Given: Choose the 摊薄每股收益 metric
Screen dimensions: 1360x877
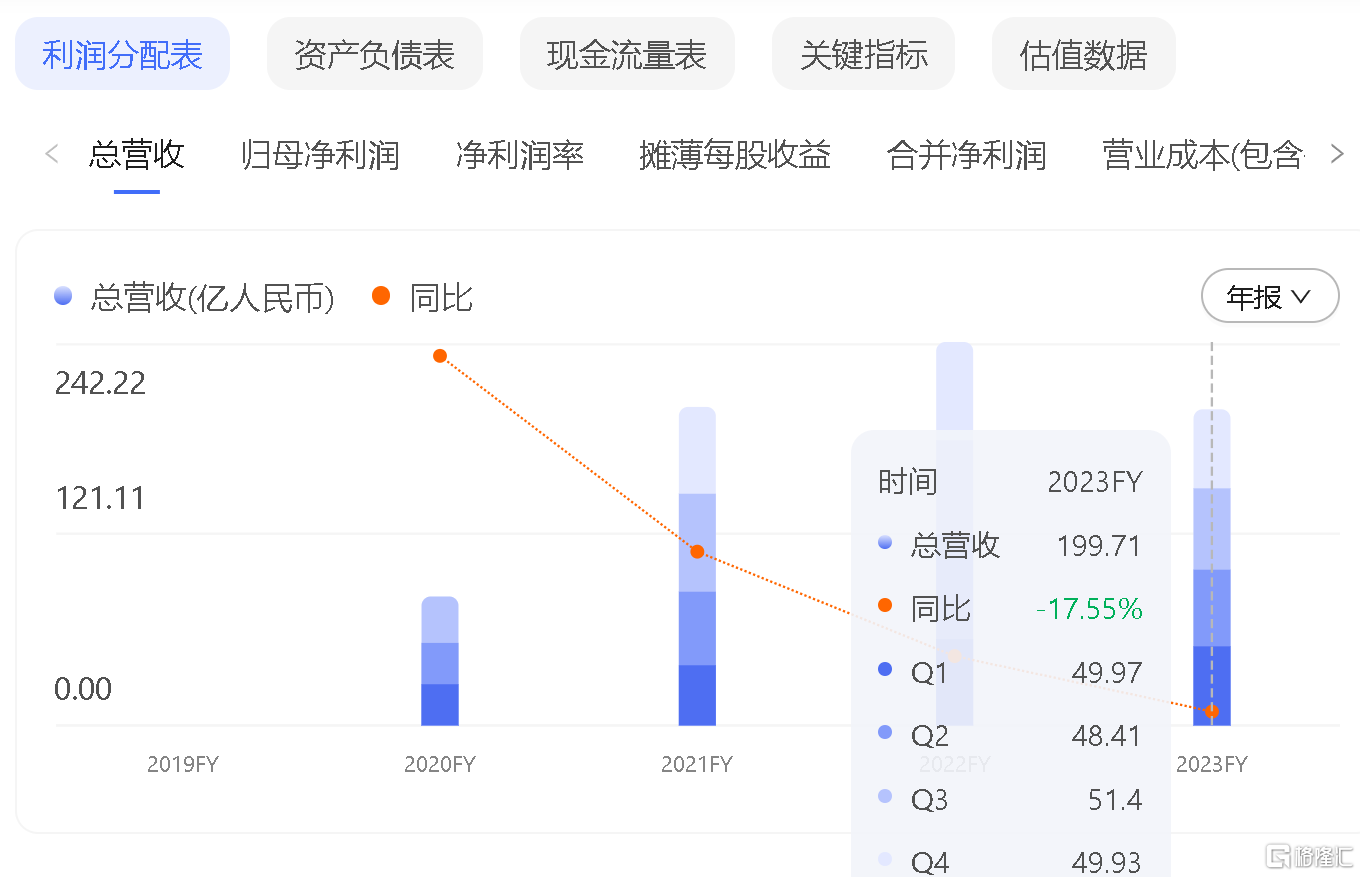Looking at the screenshot, I should (x=735, y=155).
